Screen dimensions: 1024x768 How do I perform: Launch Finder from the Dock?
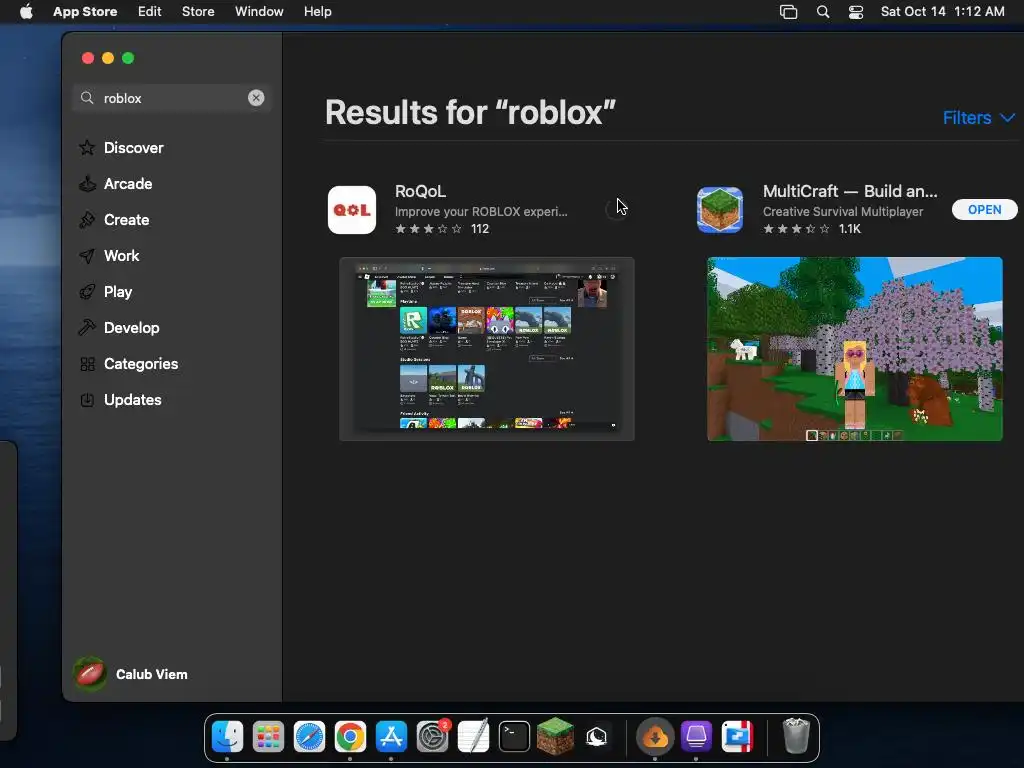pos(227,737)
